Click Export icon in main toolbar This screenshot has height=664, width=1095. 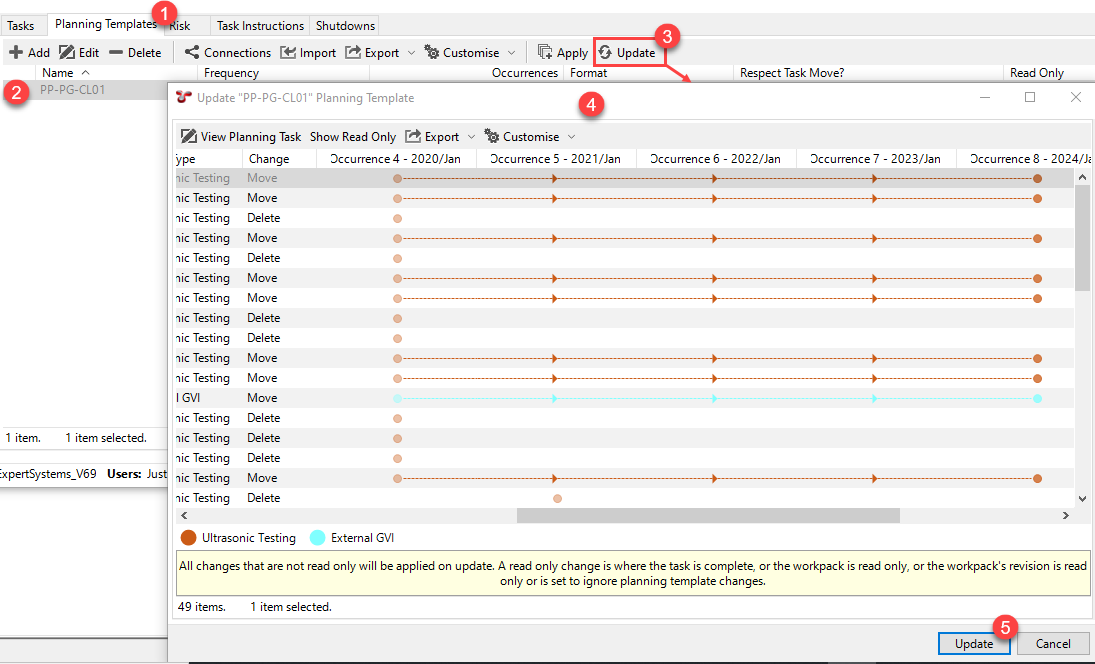pyautogui.click(x=353, y=52)
